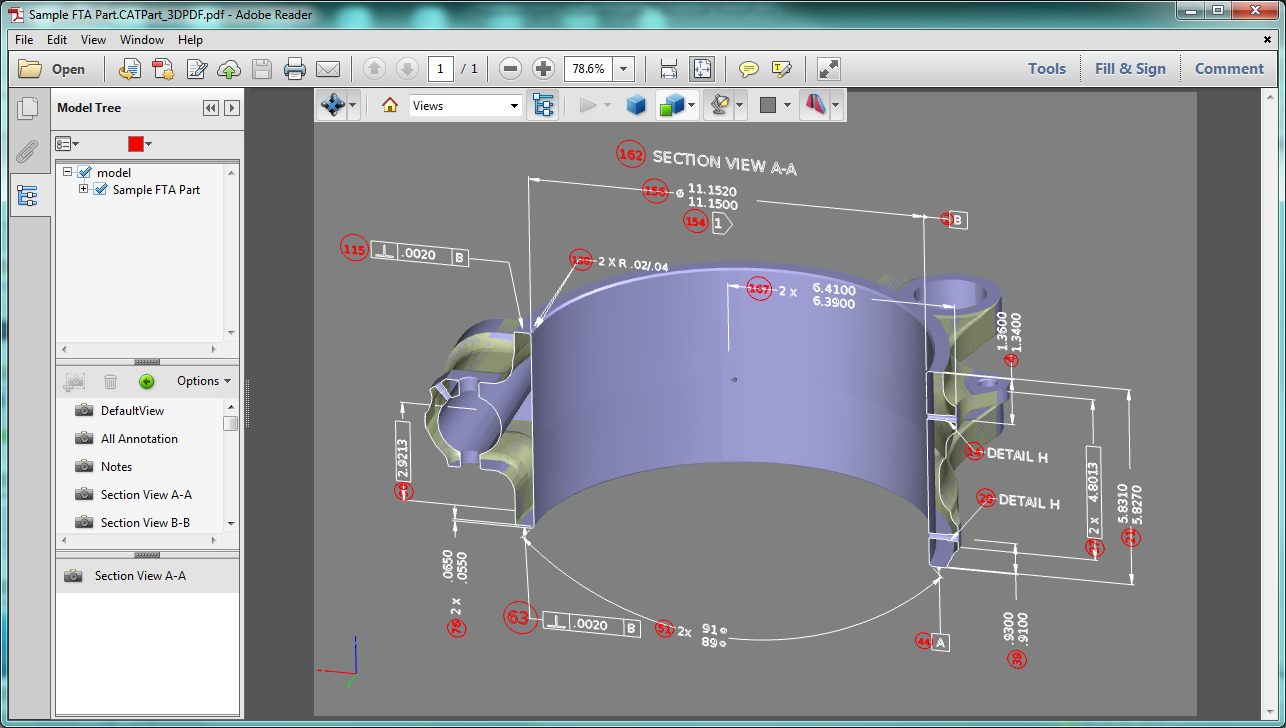Open the Fill & Sign pane
The image size is (1286, 728).
[x=1130, y=68]
